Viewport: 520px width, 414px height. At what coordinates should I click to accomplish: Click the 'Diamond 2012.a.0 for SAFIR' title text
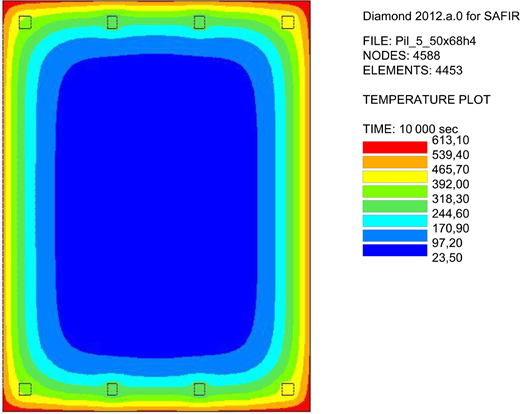(x=441, y=16)
